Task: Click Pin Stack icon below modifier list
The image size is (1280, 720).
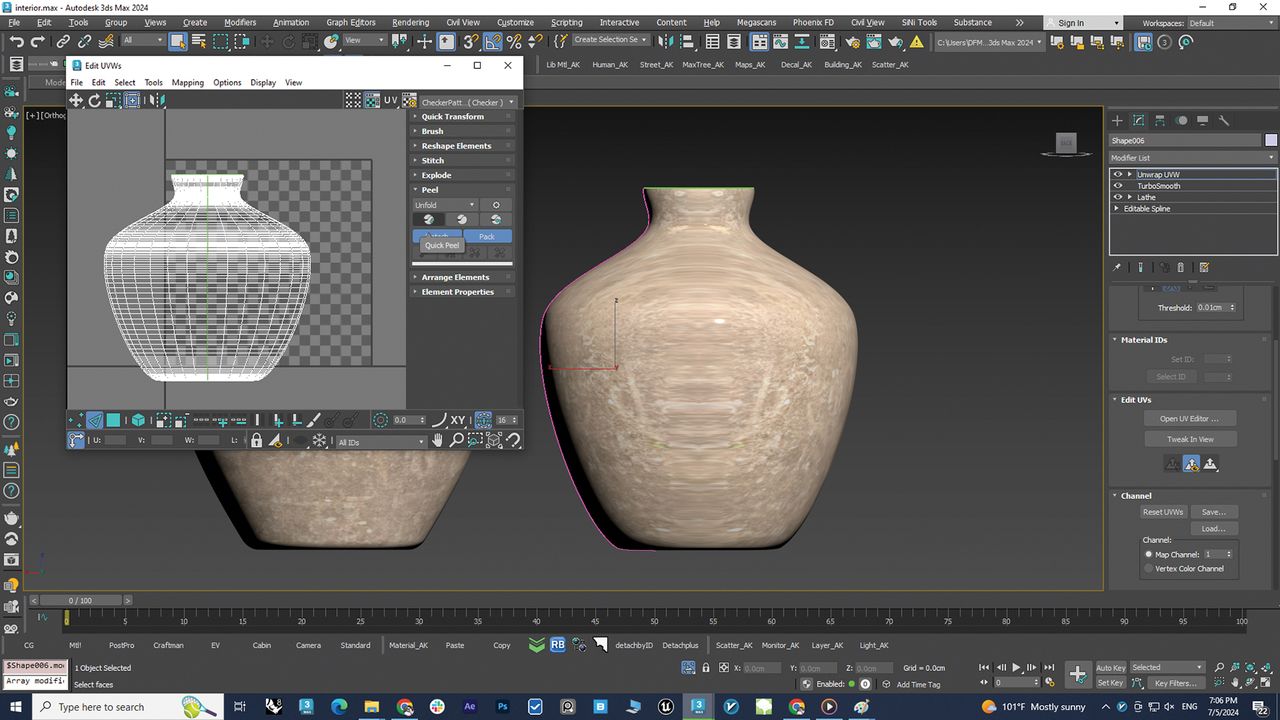Action: [1117, 267]
